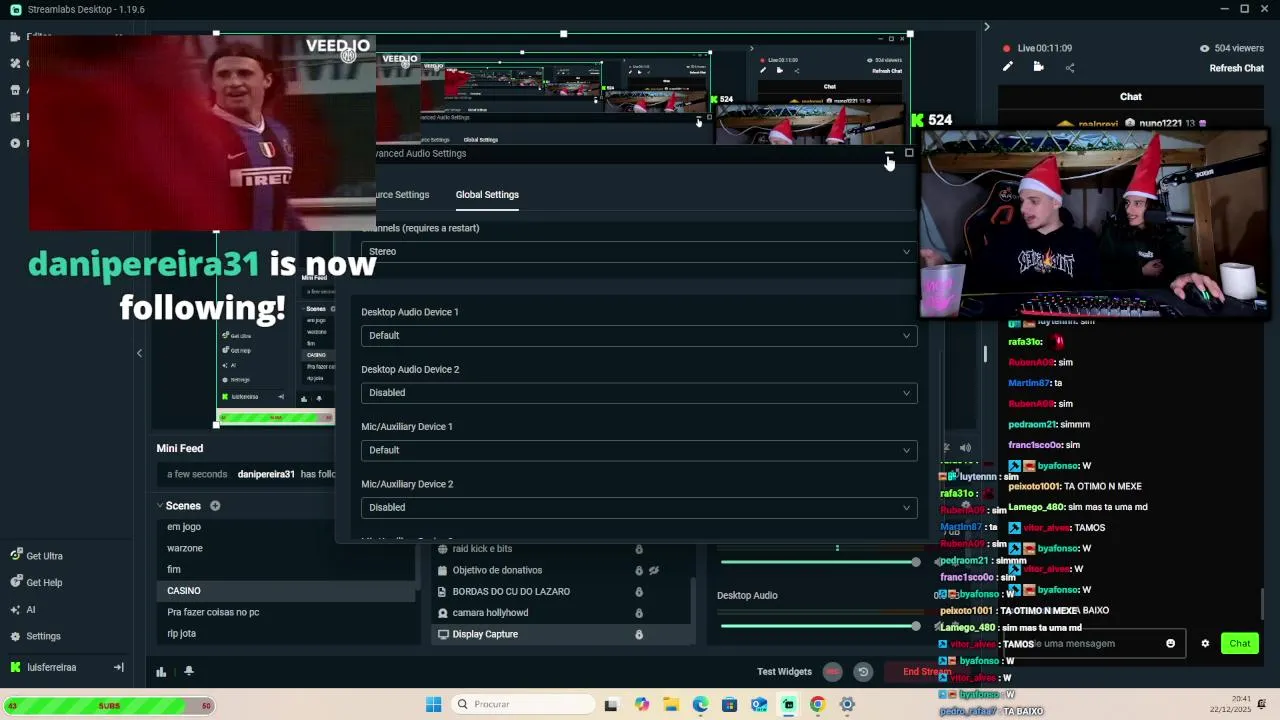
Task: Open Channels Stereo dropdown
Action: [x=639, y=252]
